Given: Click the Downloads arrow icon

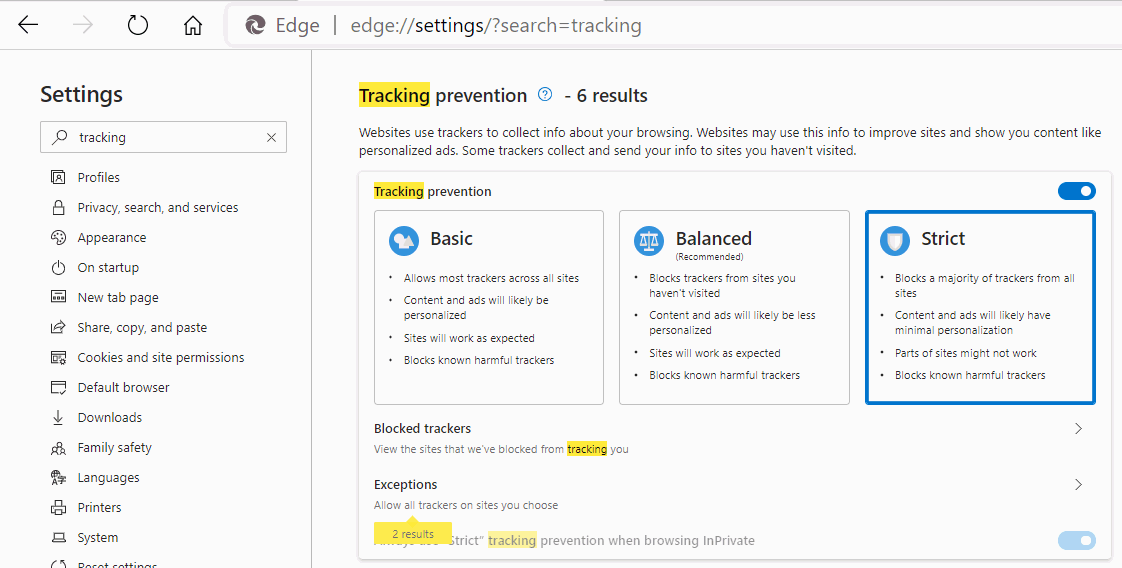Looking at the screenshot, I should (x=58, y=418).
